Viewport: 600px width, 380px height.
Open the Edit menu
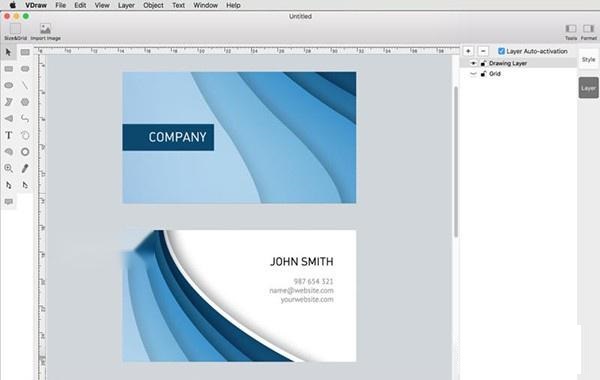(x=80, y=5)
